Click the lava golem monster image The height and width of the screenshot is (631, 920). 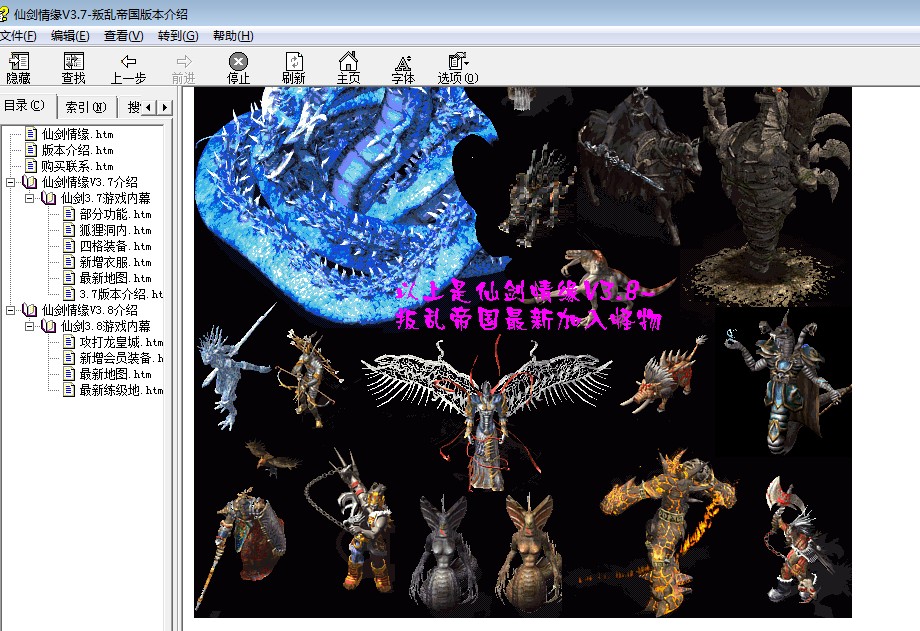point(669,531)
